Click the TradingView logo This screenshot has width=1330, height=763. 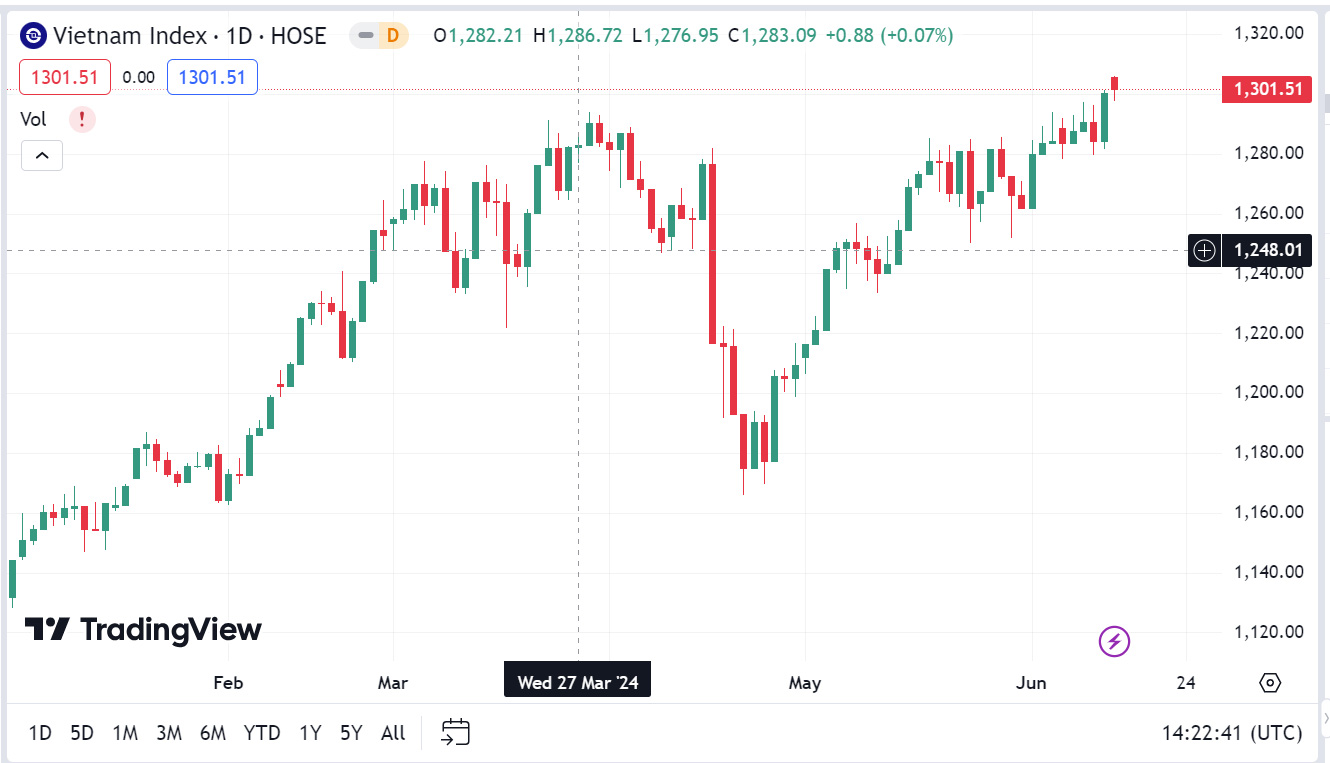click(143, 629)
